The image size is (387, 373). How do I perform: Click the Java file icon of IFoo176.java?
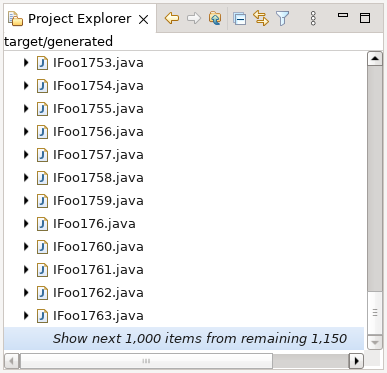click(42, 224)
